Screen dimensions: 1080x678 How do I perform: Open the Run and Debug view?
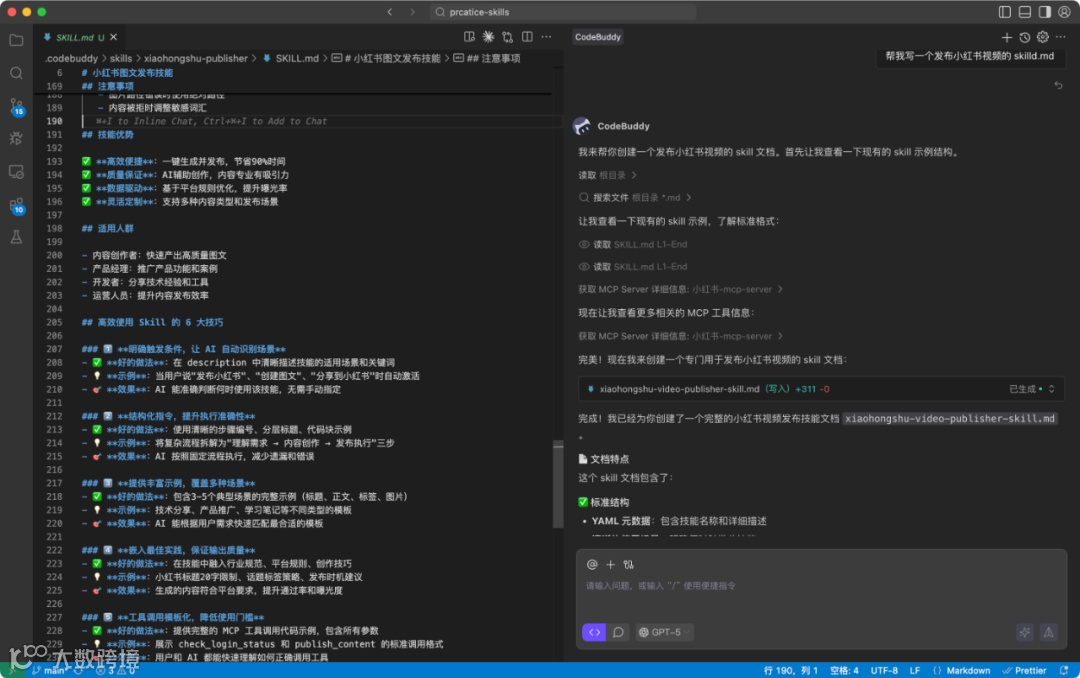pyautogui.click(x=16, y=138)
